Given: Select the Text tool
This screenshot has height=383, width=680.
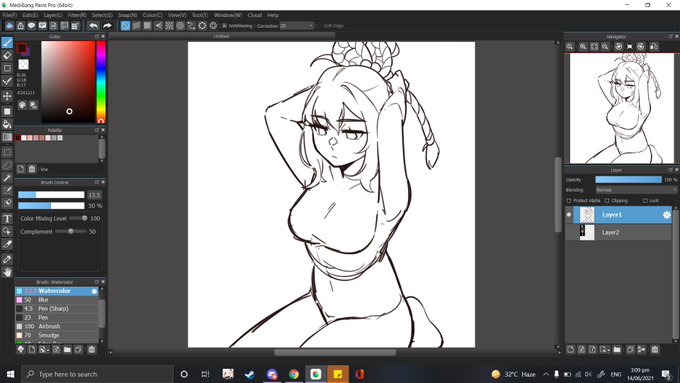Looking at the screenshot, I should [x=7, y=218].
